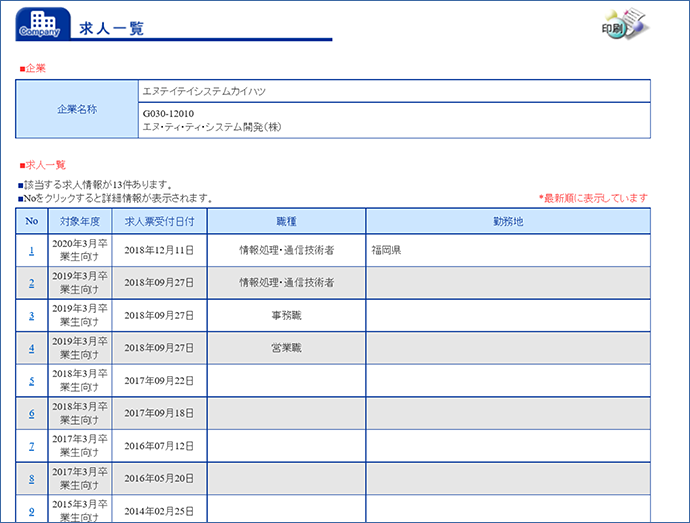Click the 求人票受付日付 column header
The image size is (690, 523).
[159, 221]
